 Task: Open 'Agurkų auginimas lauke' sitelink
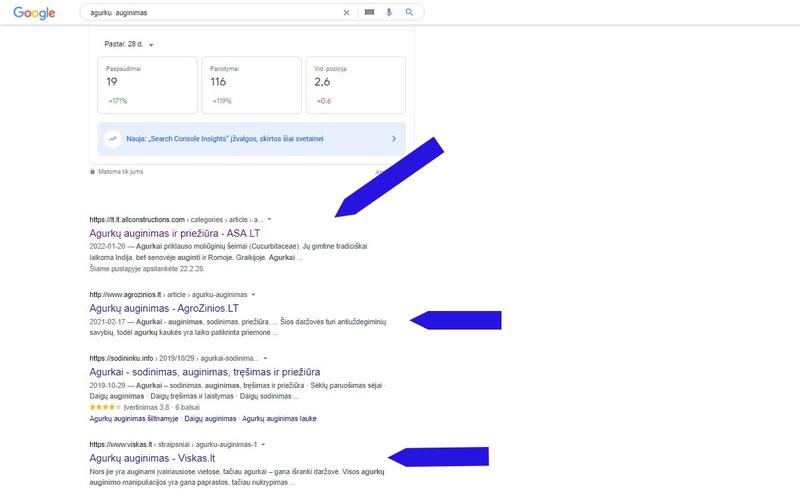coord(279,418)
